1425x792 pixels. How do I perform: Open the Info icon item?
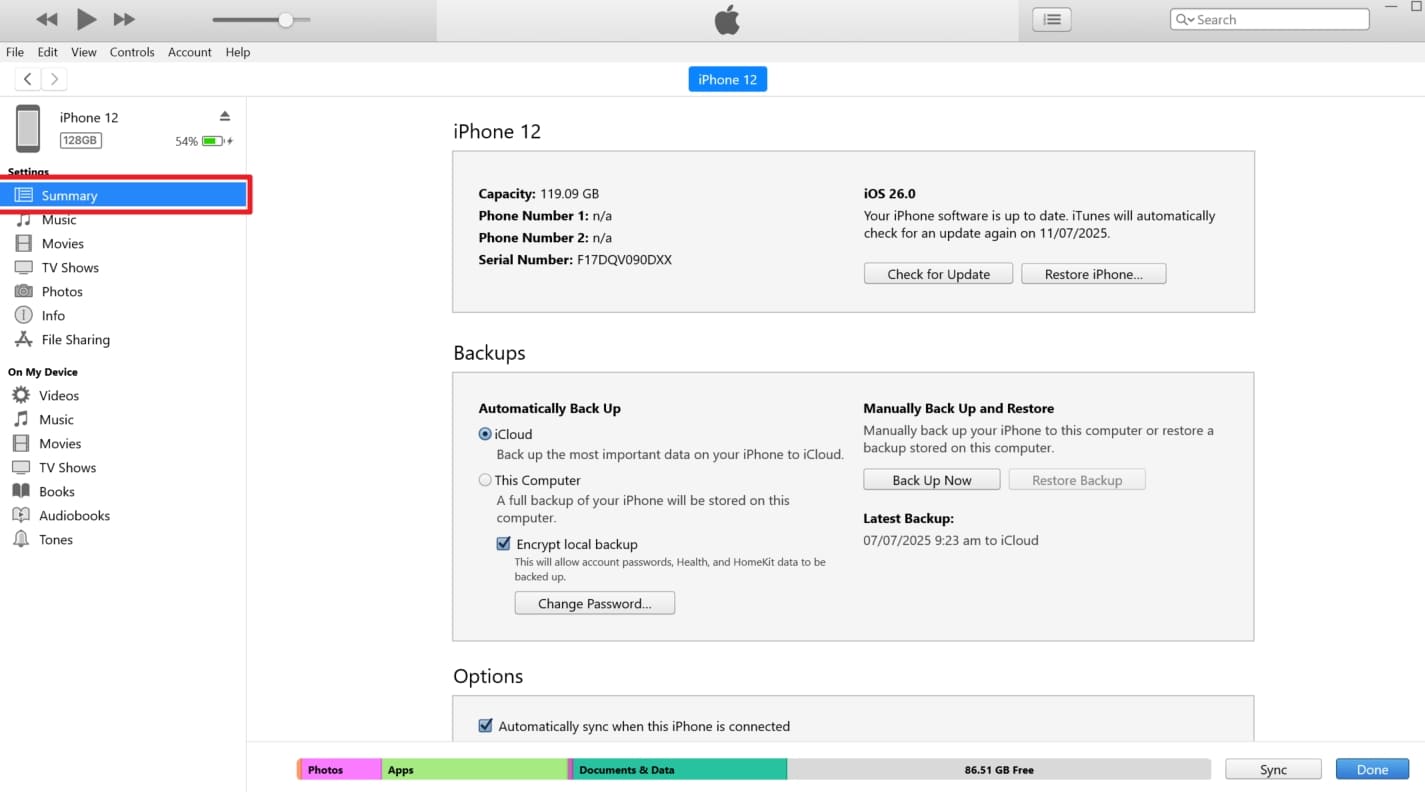point(23,315)
